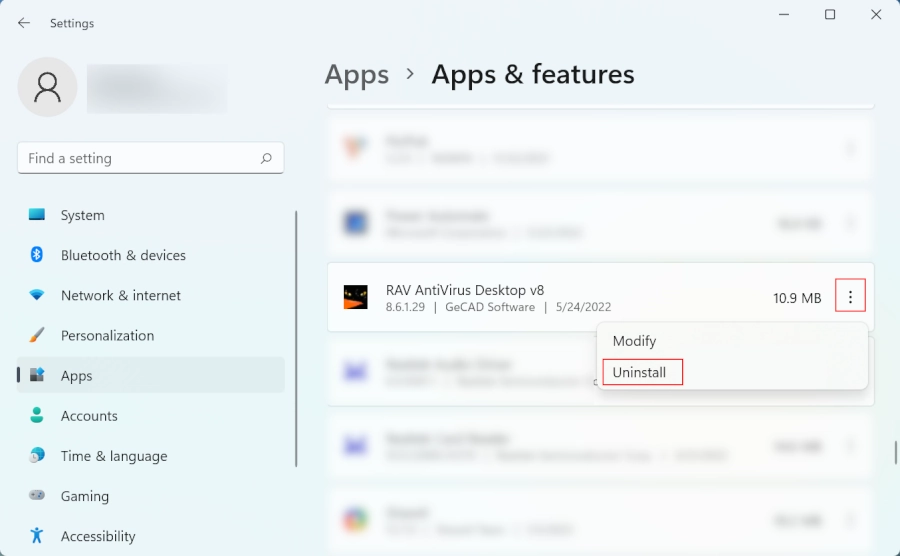The image size is (900, 556).
Task: Click the Accessibility figure icon
Action: pos(37,536)
